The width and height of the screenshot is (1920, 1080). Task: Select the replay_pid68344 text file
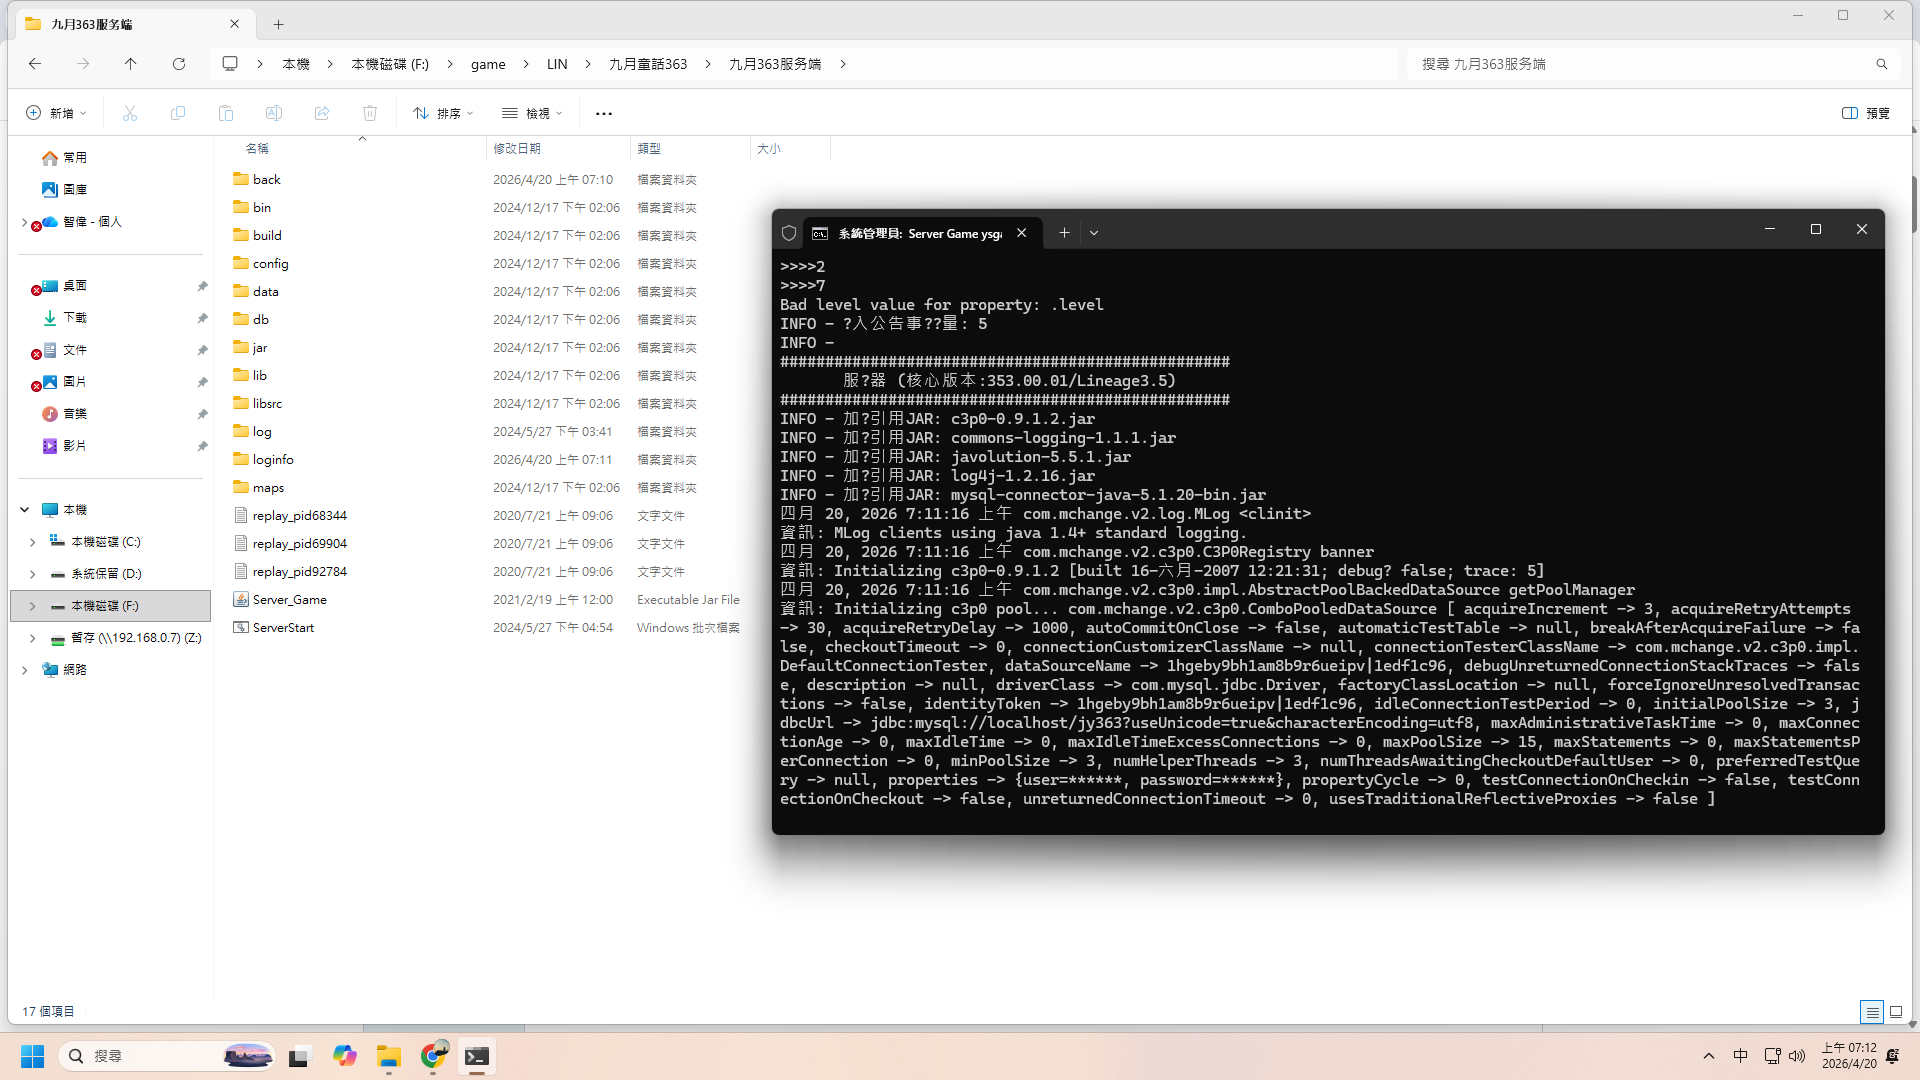pos(299,516)
